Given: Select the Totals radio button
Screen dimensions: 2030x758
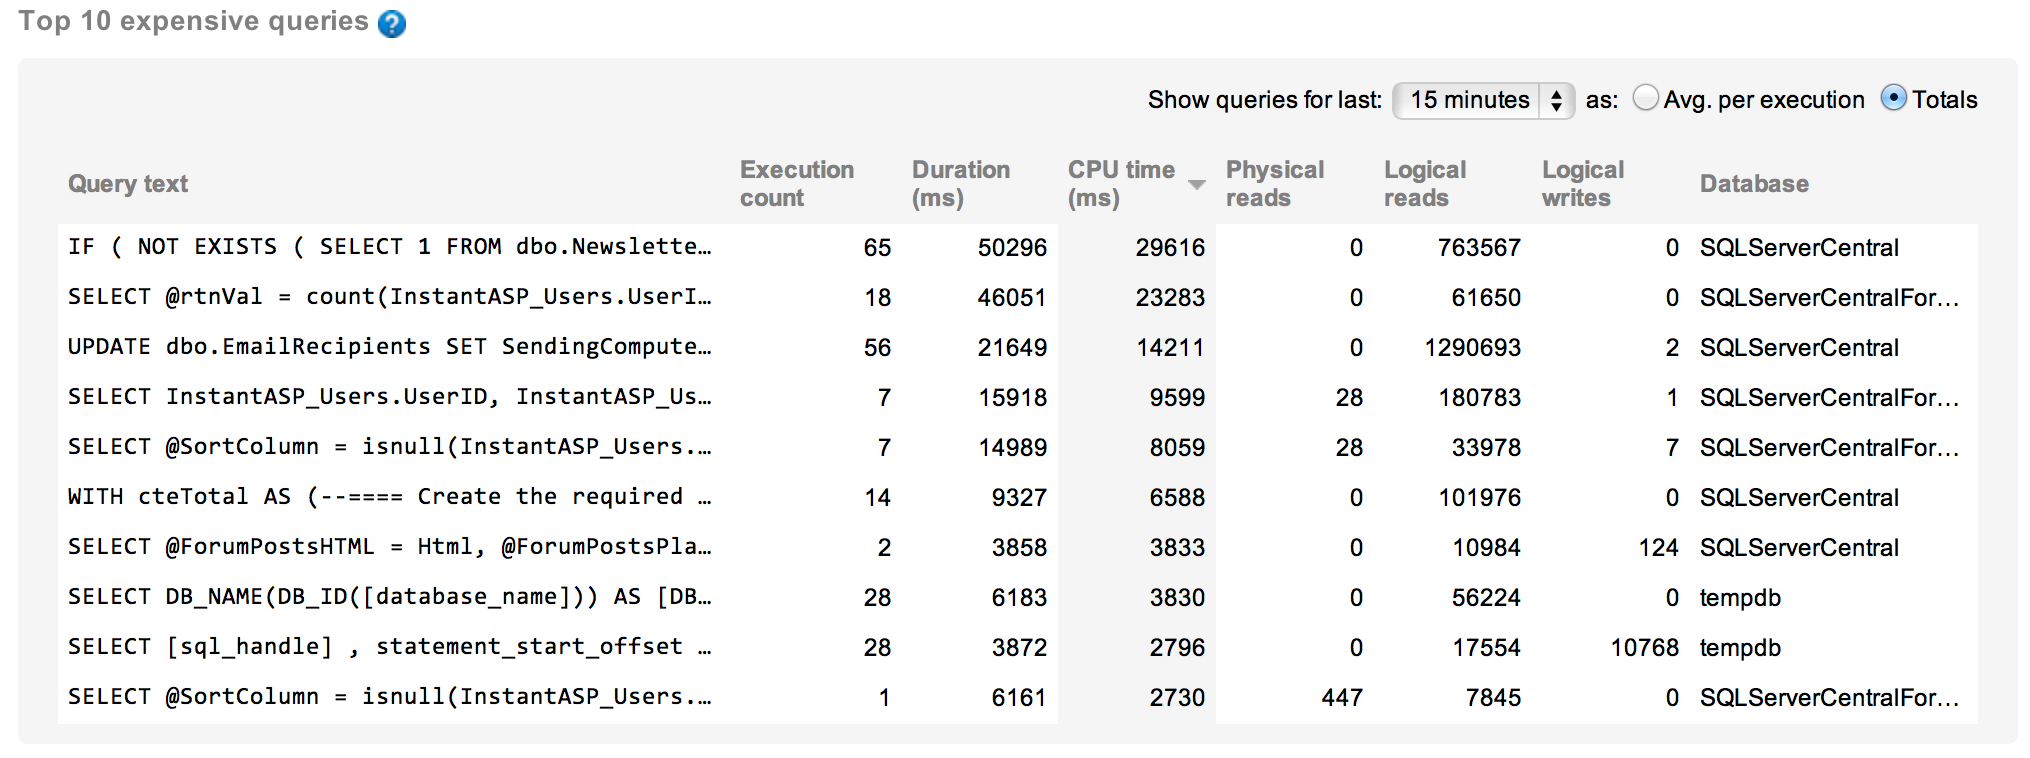Looking at the screenshot, I should [1893, 98].
